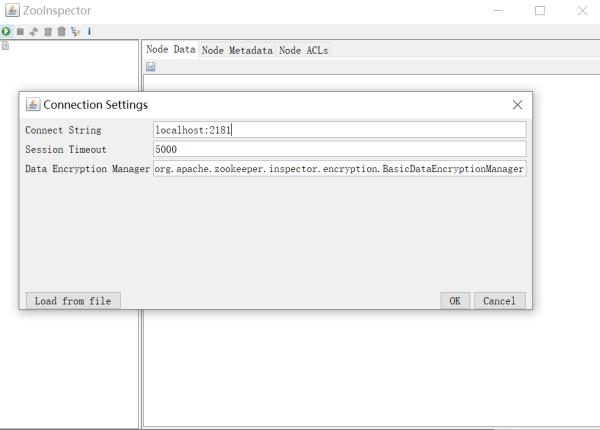This screenshot has height=430, width=600.
Task: Minimize the ZooInspector window
Action: [x=498, y=11]
